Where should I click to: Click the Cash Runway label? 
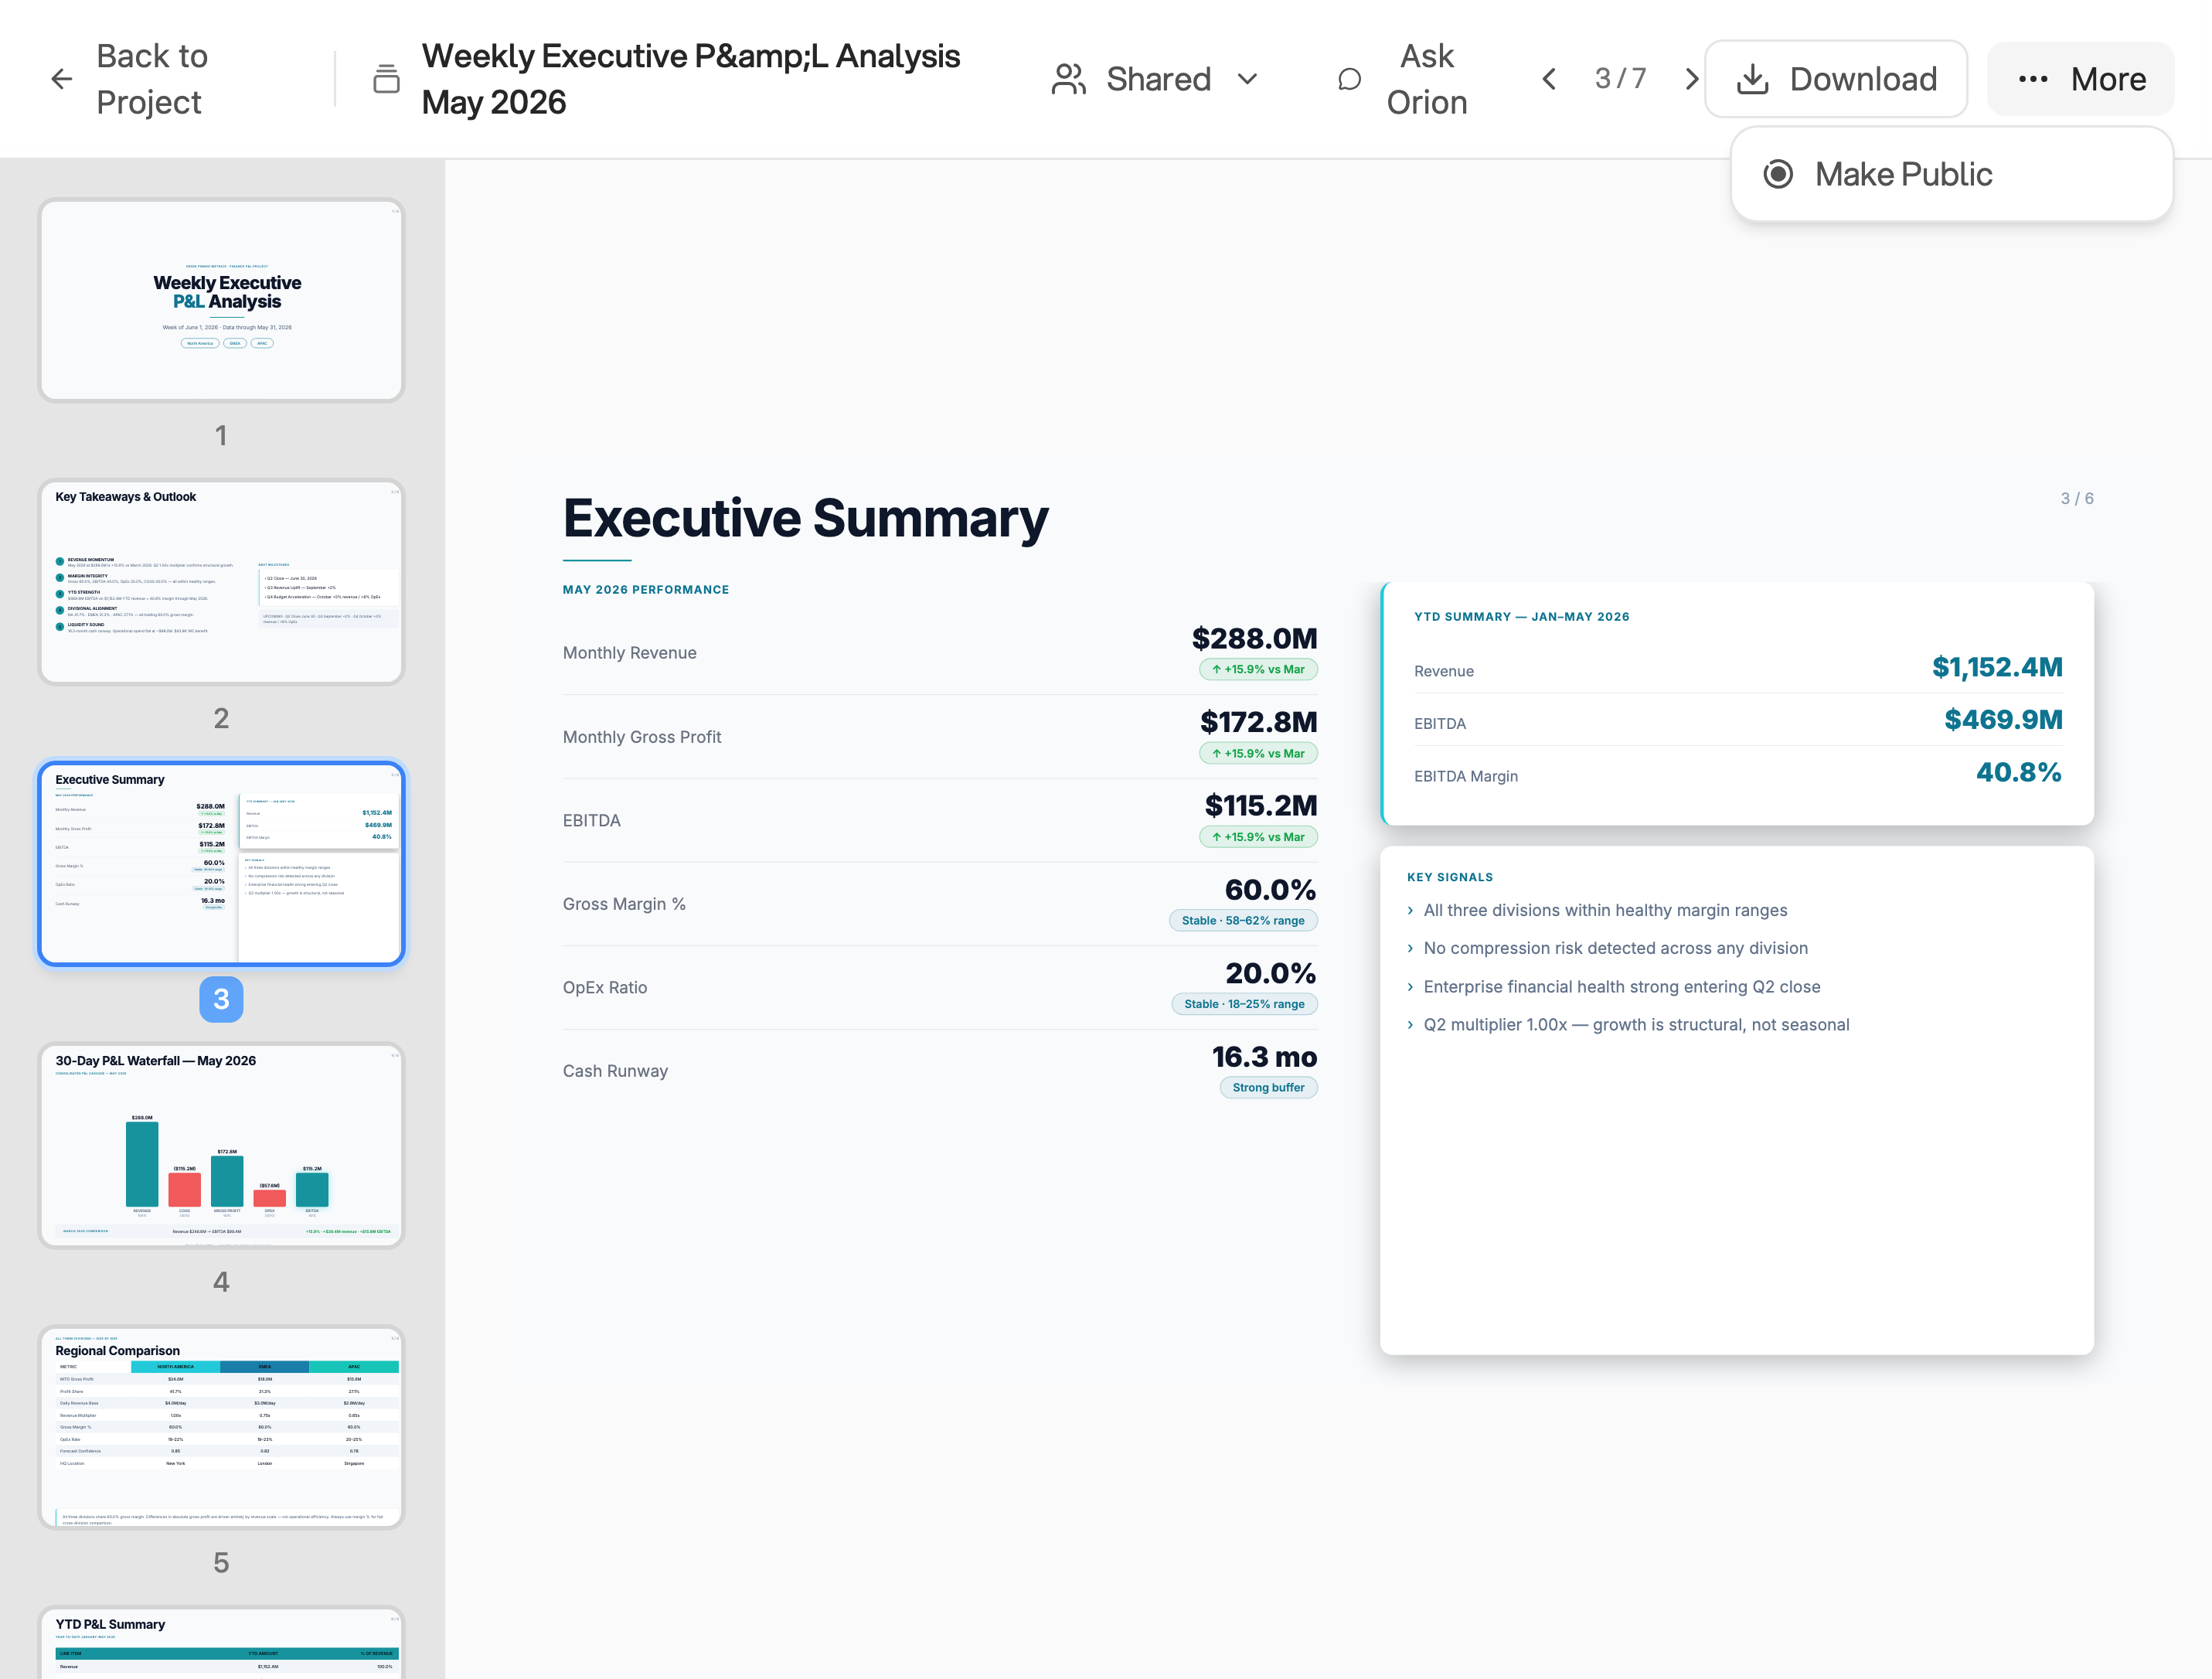click(615, 1071)
